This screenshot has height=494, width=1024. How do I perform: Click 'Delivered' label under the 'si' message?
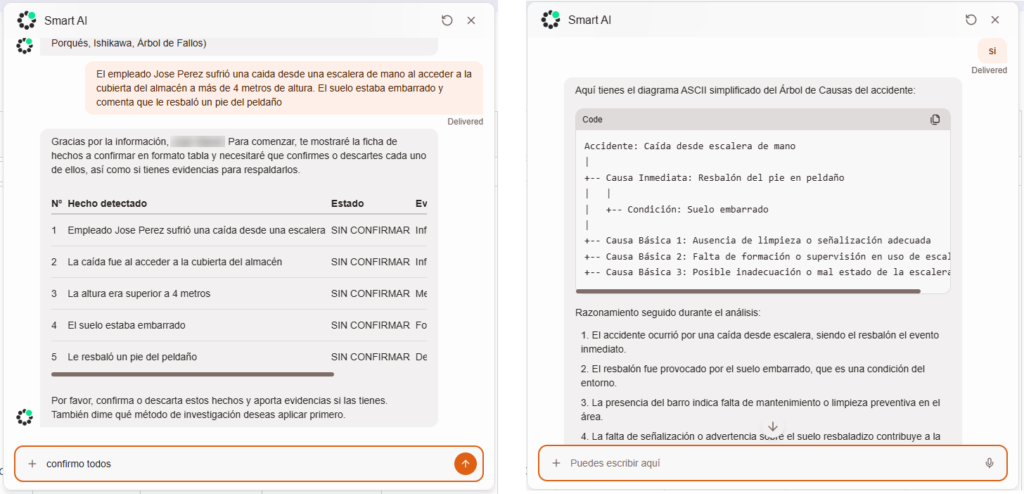[989, 71]
